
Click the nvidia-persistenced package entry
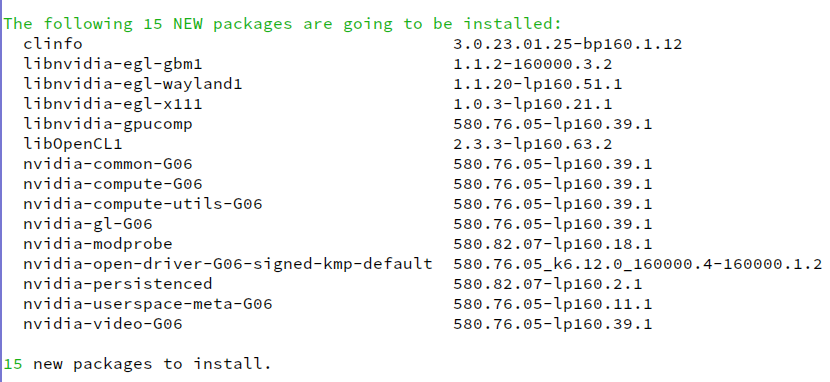tap(118, 284)
